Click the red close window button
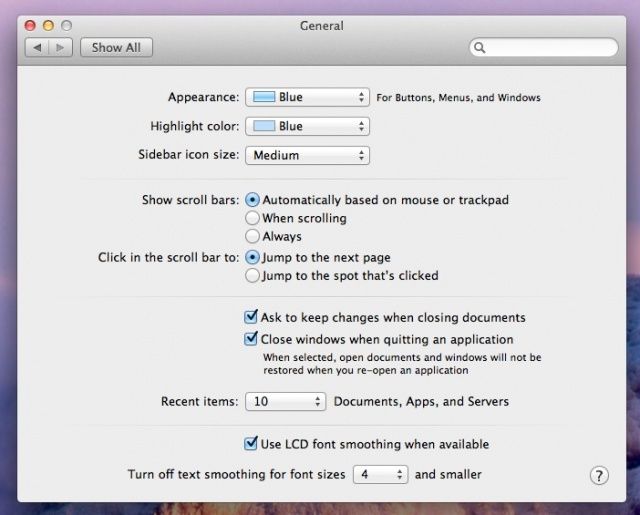This screenshot has width=640, height=515. click(29, 25)
